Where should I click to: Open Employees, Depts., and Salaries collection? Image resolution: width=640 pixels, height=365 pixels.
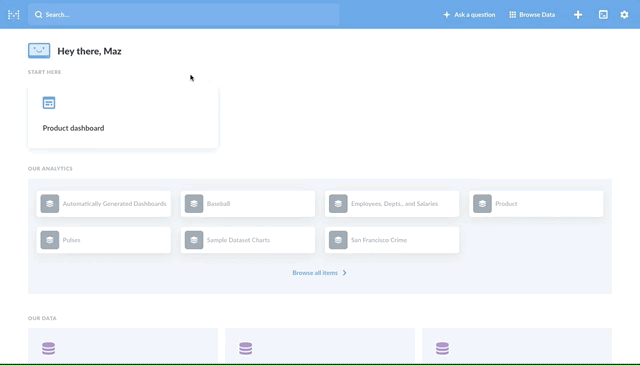(392, 204)
